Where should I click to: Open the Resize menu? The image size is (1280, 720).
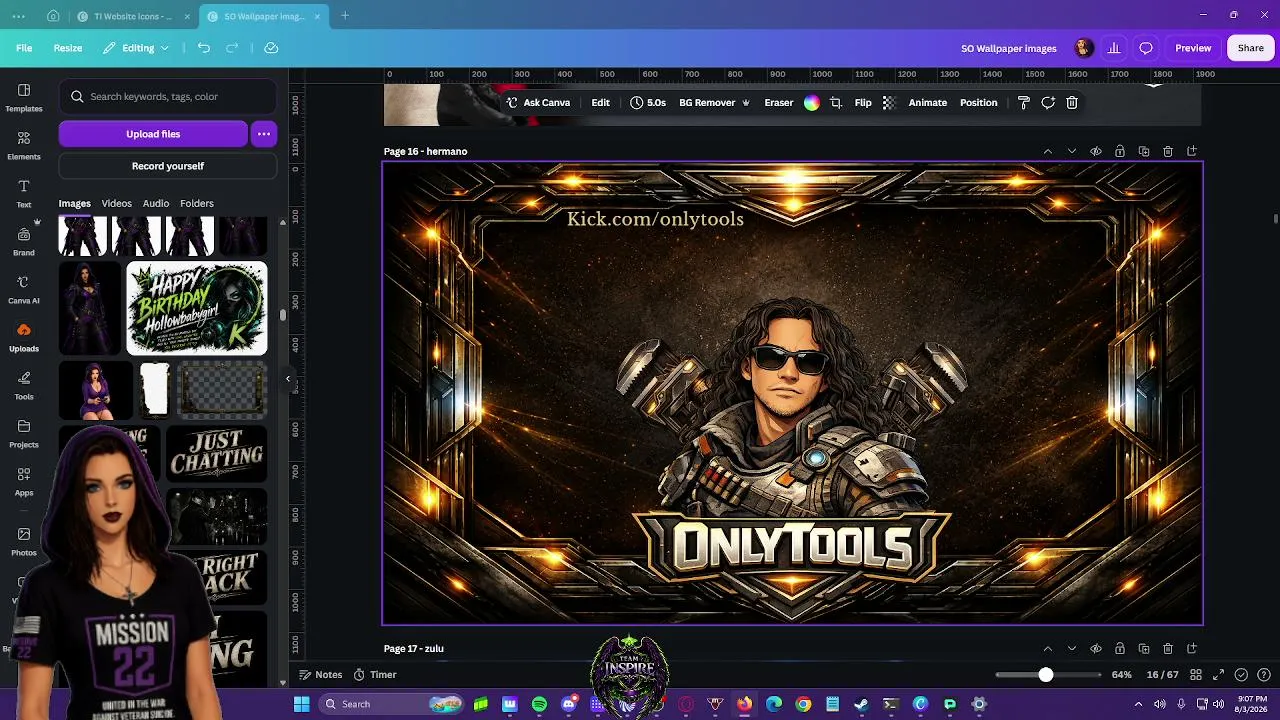pyautogui.click(x=68, y=48)
